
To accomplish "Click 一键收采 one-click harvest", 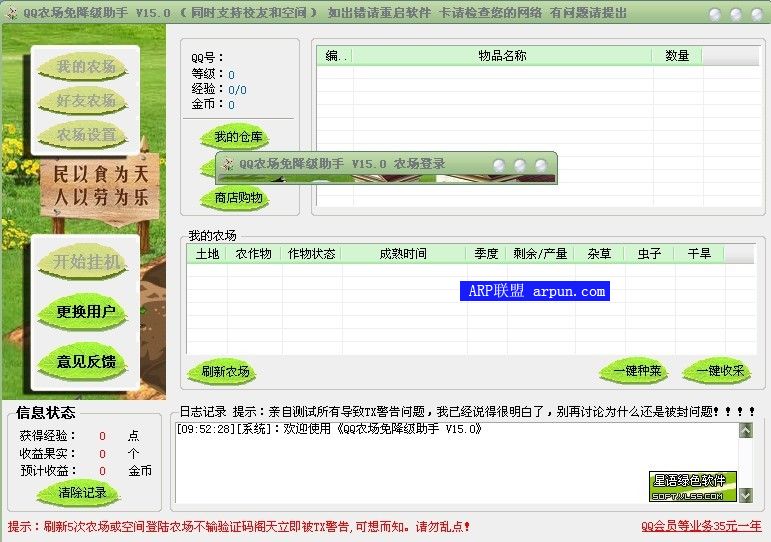I will [718, 370].
